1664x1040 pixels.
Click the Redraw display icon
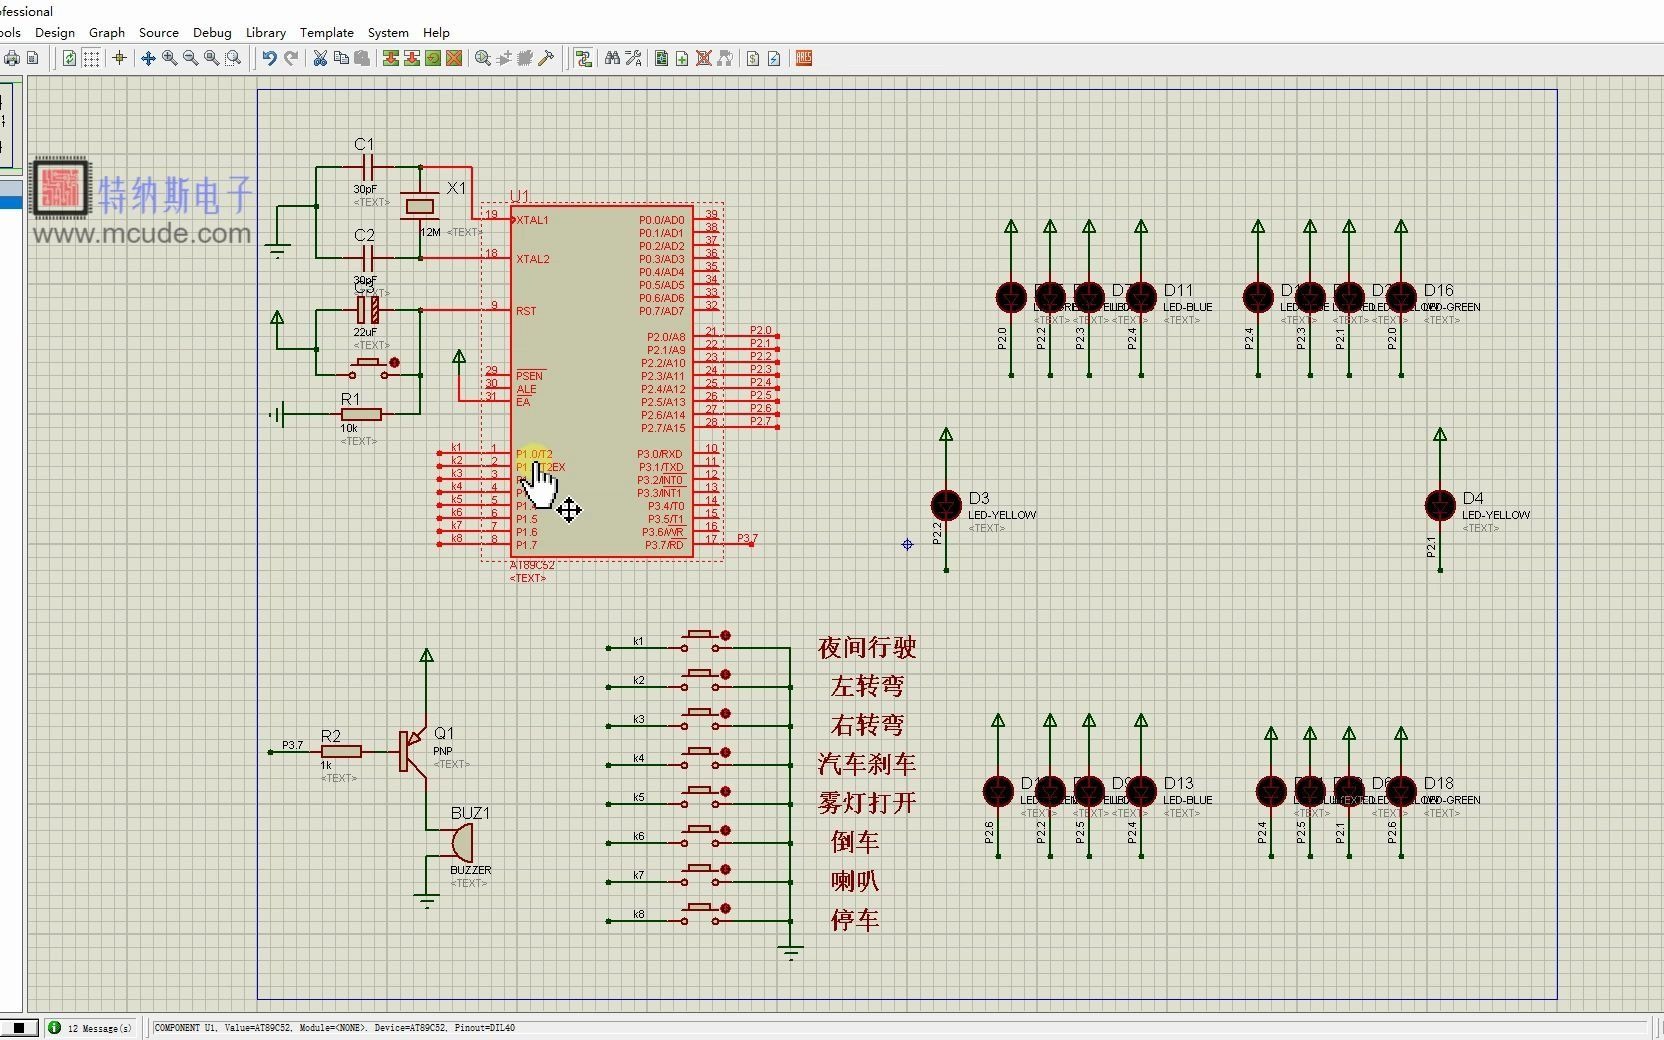(69, 58)
